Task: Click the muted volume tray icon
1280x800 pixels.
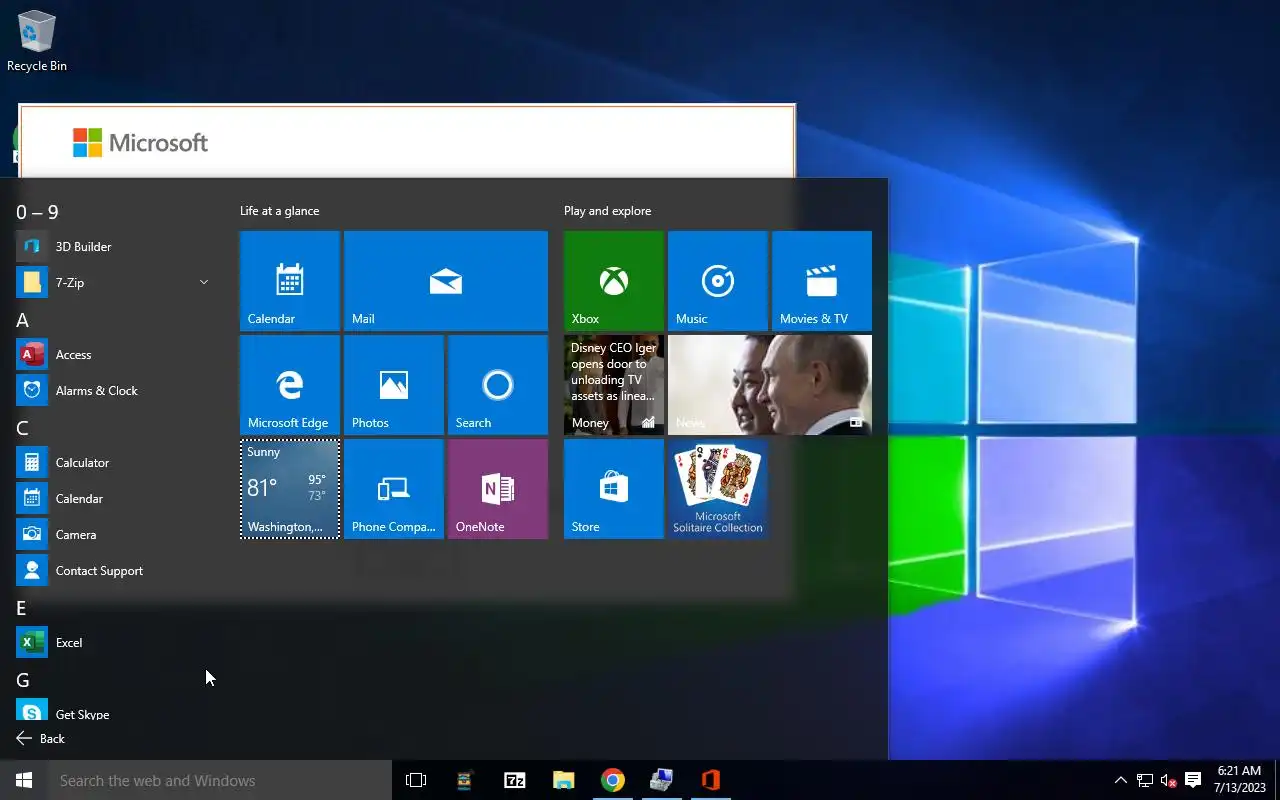Action: click(1168, 780)
